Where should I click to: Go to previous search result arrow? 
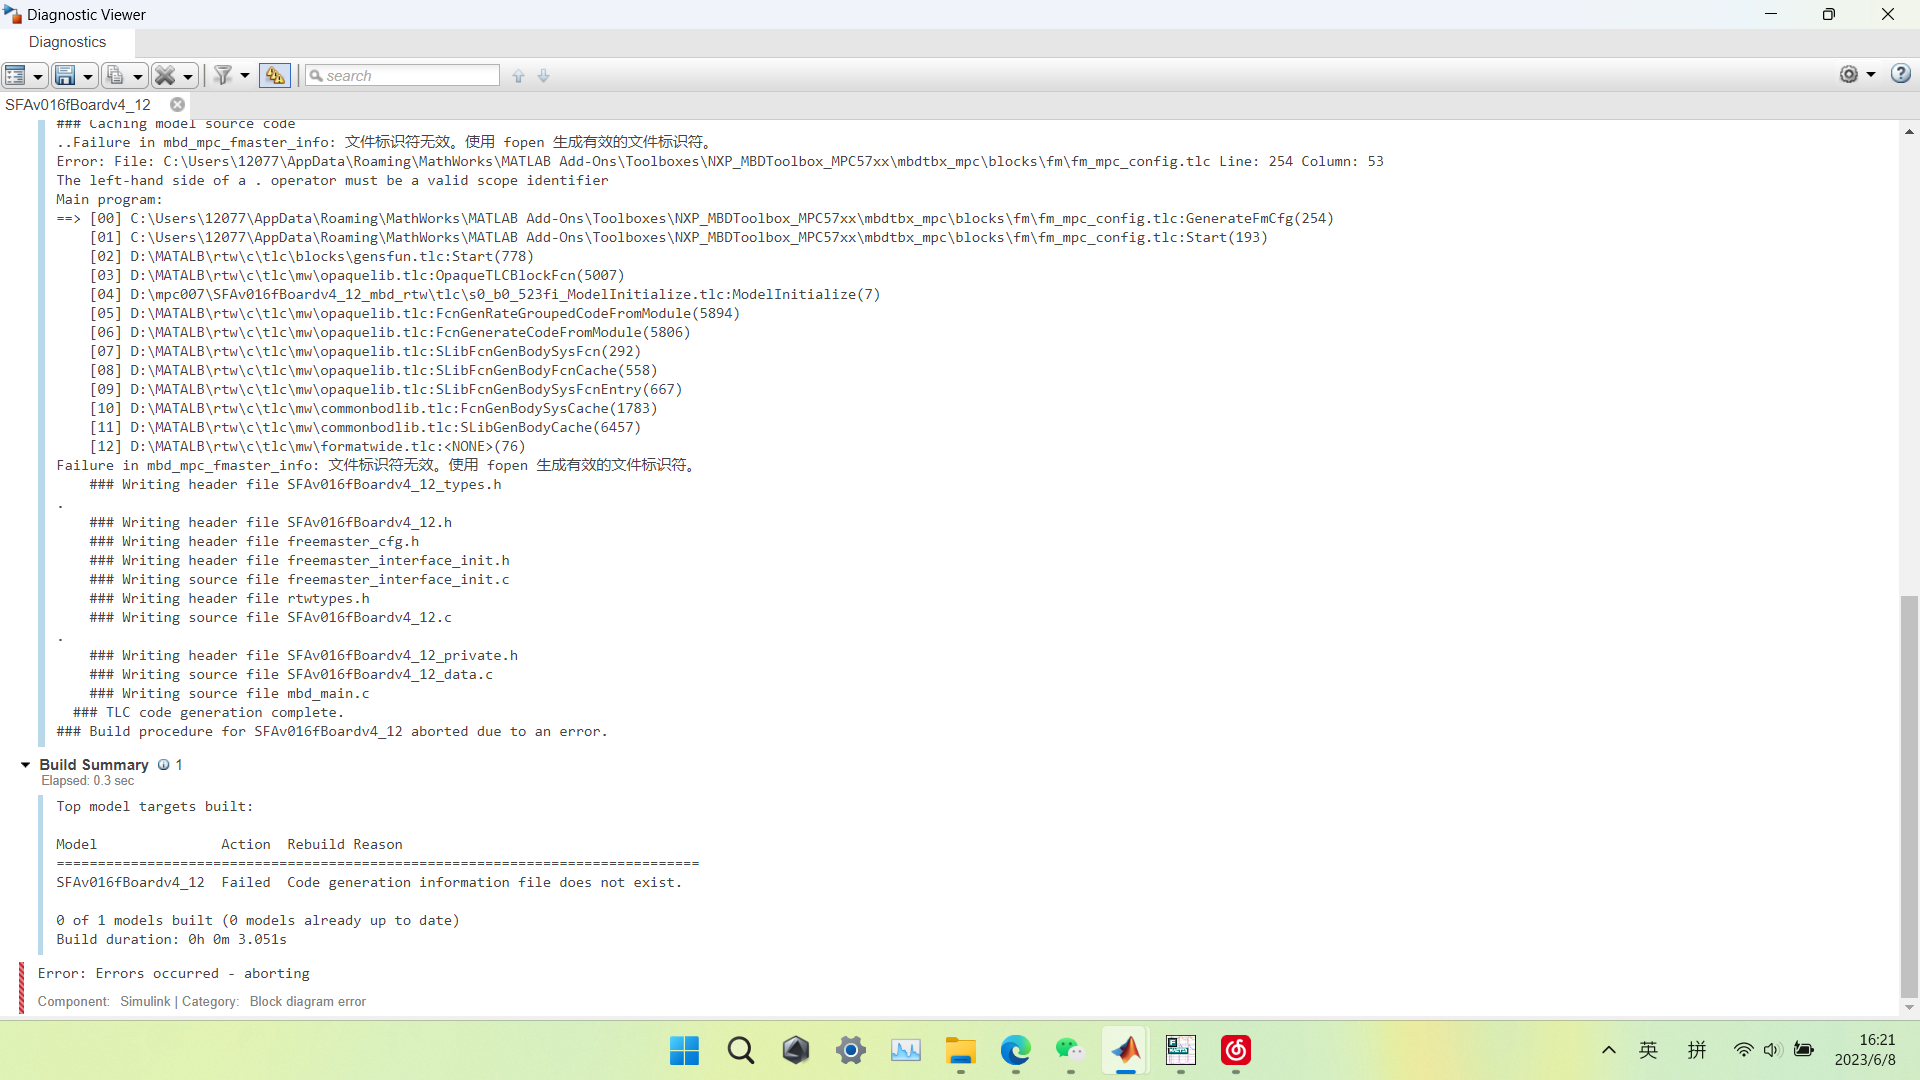click(x=518, y=76)
